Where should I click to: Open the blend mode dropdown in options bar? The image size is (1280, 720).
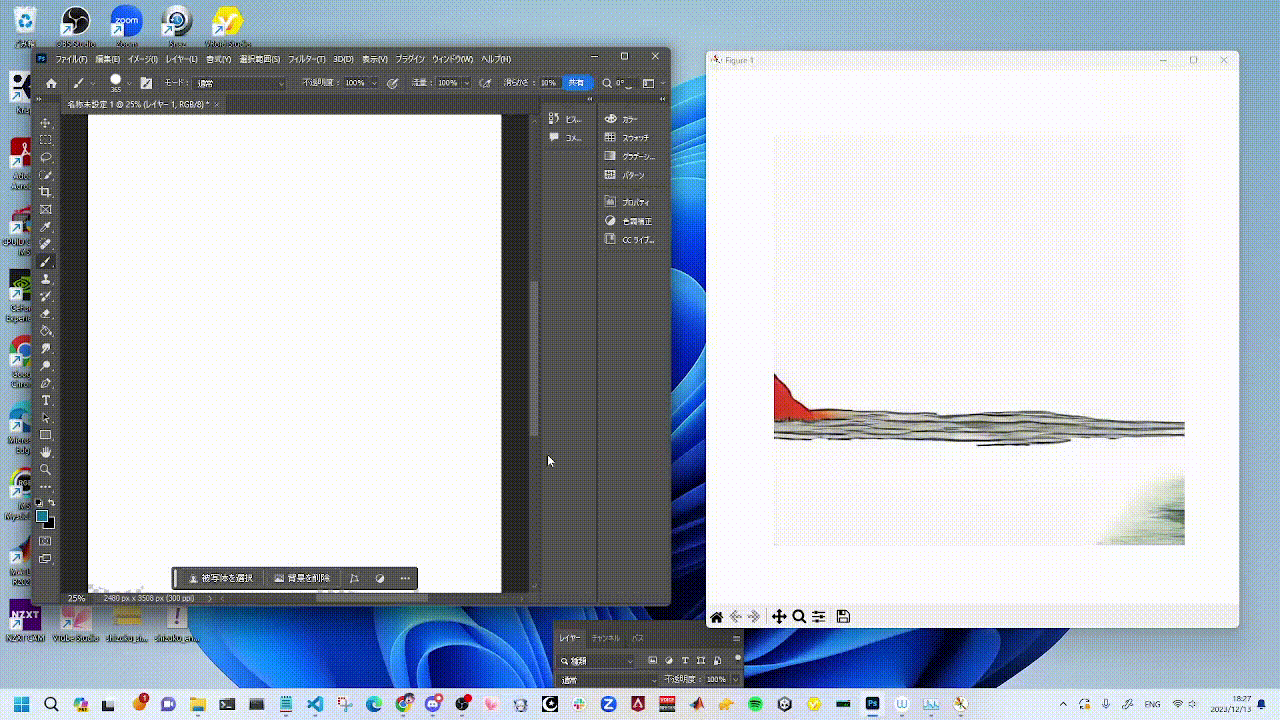(x=240, y=83)
